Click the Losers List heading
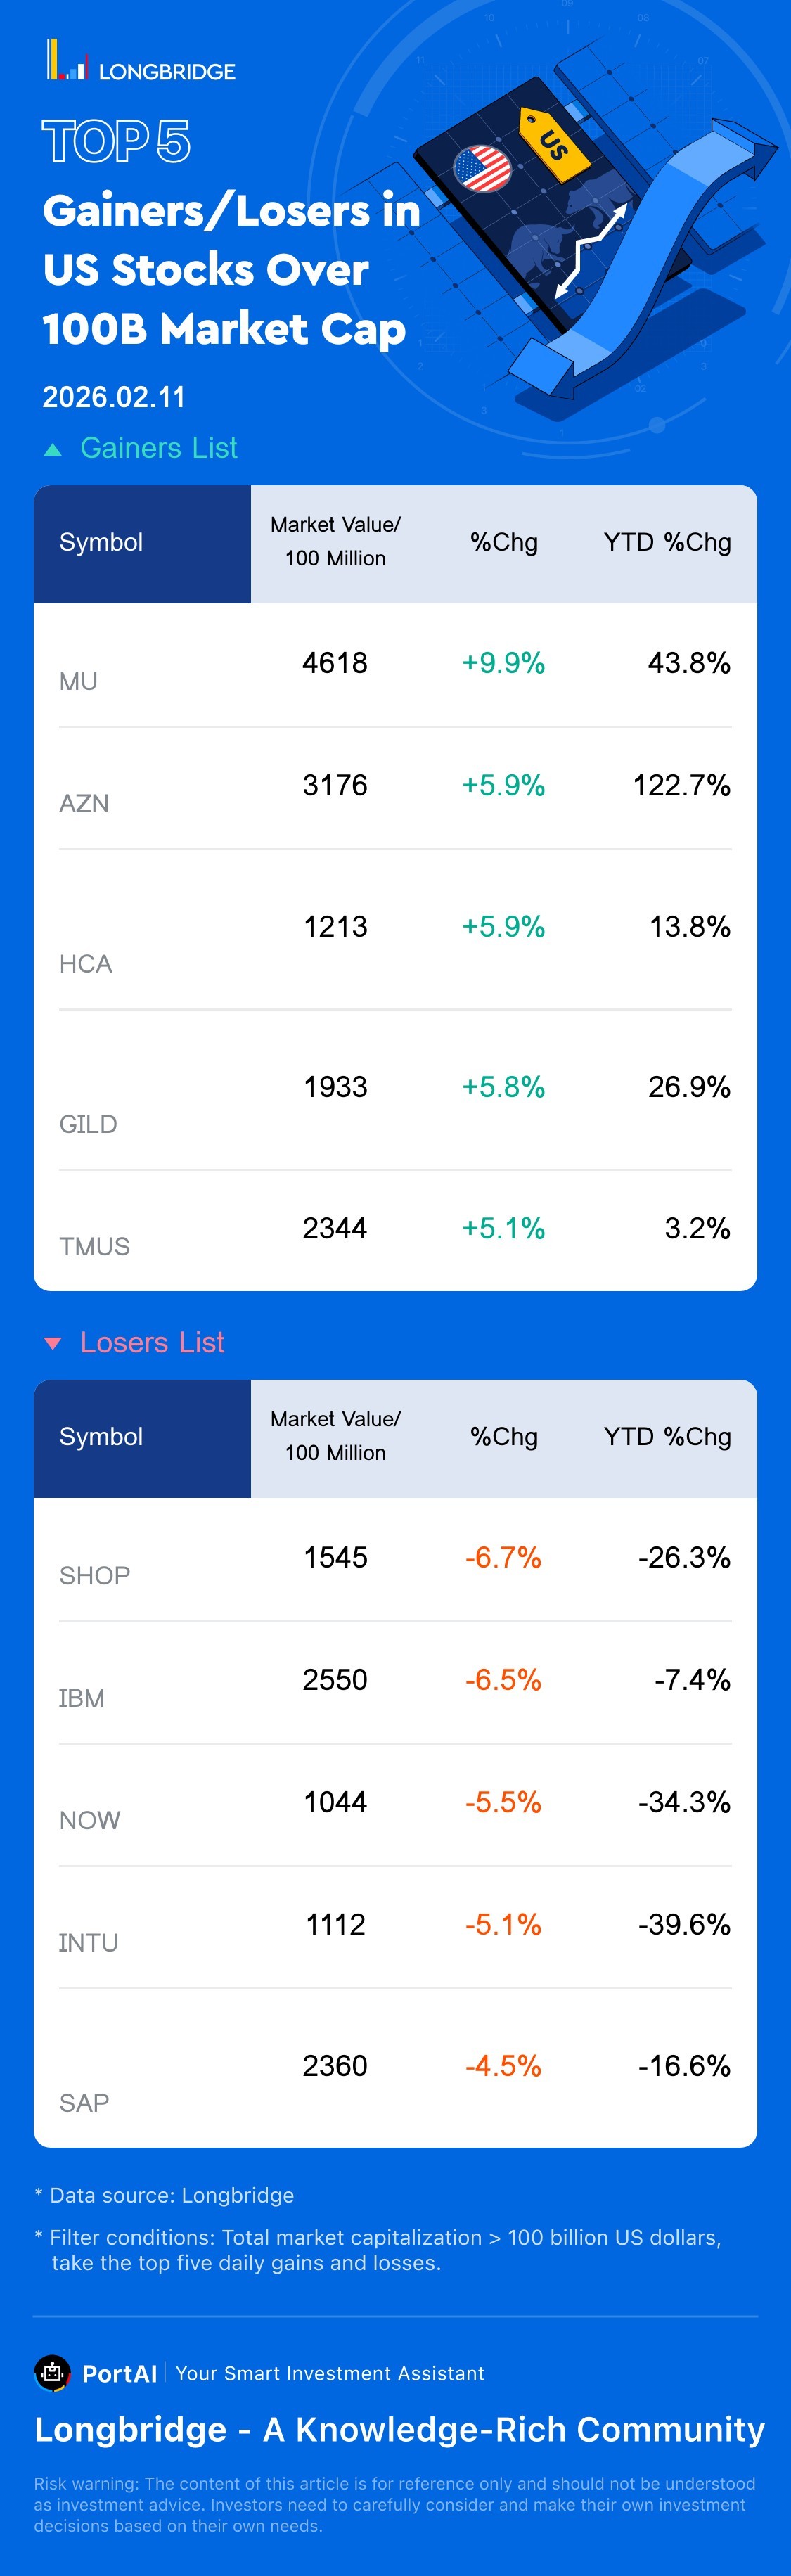 click(x=152, y=1342)
